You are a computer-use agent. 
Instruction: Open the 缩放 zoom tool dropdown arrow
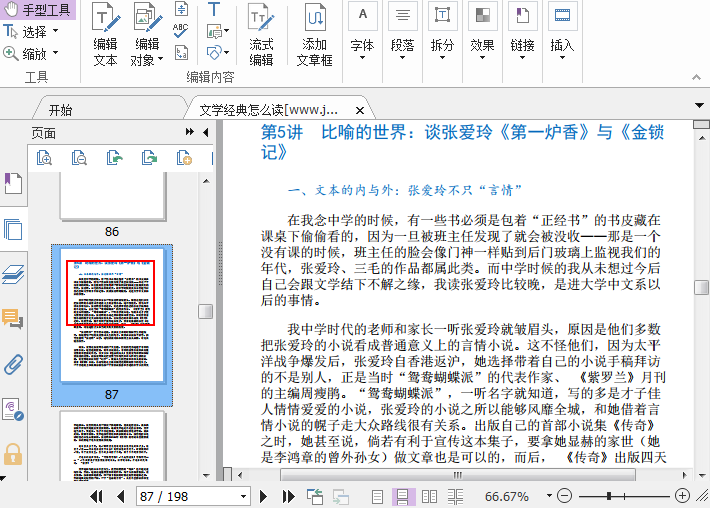point(56,53)
